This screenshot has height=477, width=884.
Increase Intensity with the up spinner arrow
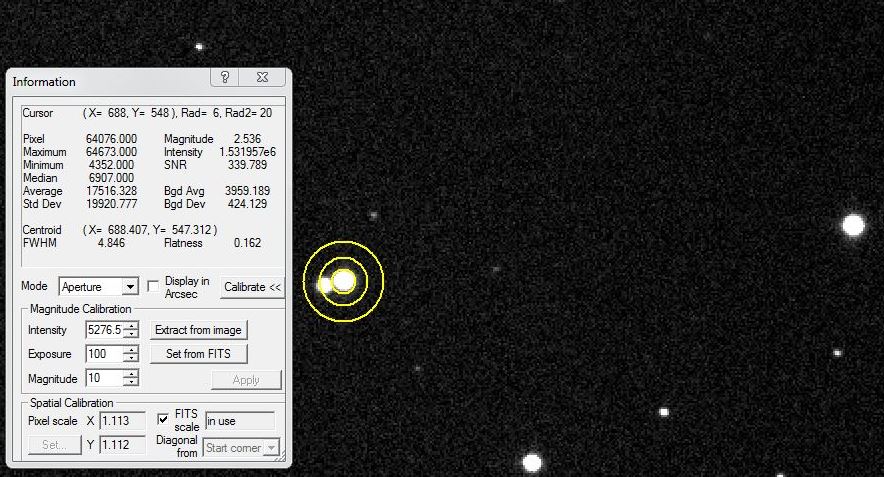click(x=131, y=326)
